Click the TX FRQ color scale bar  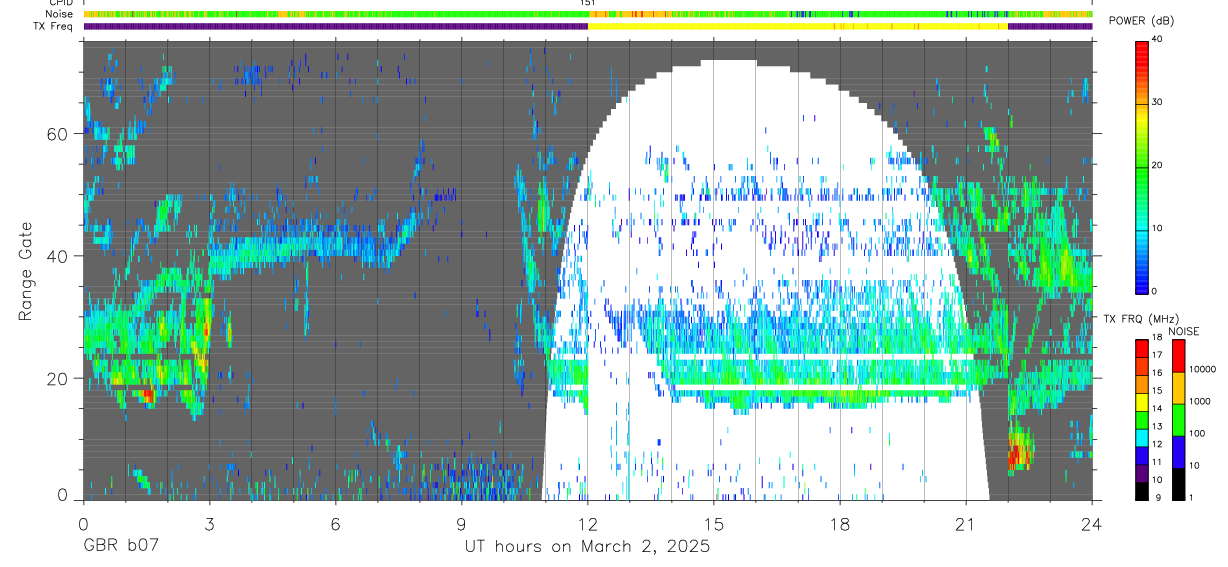click(1142, 420)
